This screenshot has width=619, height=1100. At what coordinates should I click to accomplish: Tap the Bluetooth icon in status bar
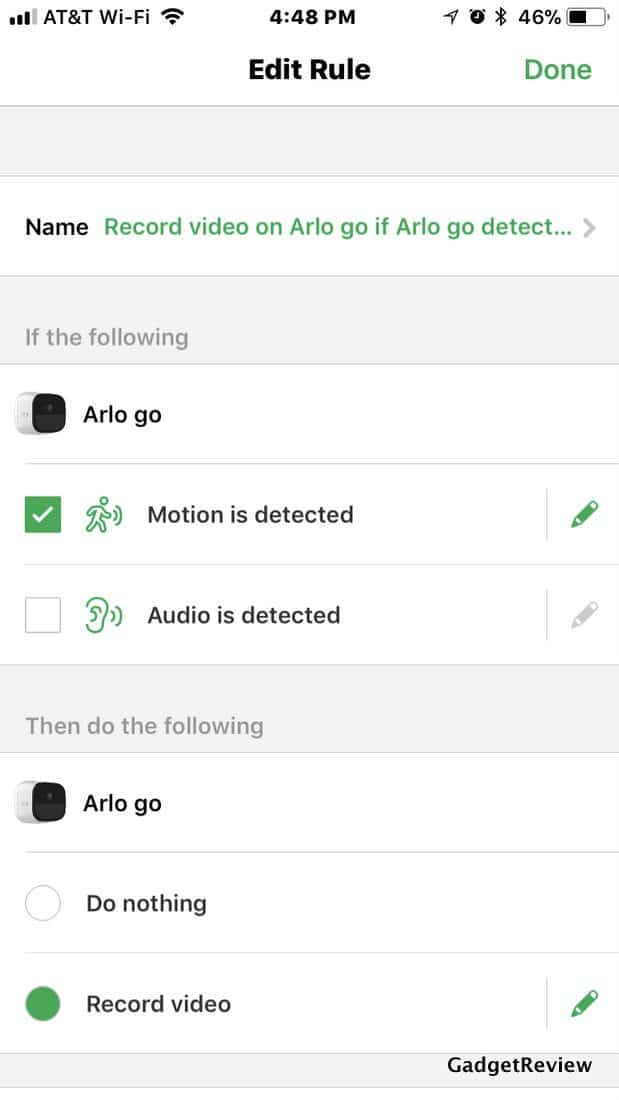coord(500,17)
